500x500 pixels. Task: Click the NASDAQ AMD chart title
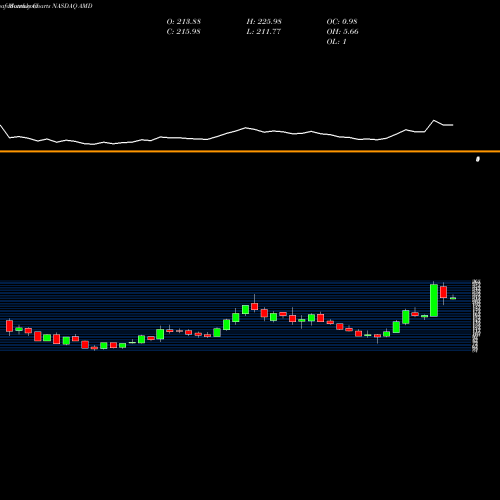46,6
